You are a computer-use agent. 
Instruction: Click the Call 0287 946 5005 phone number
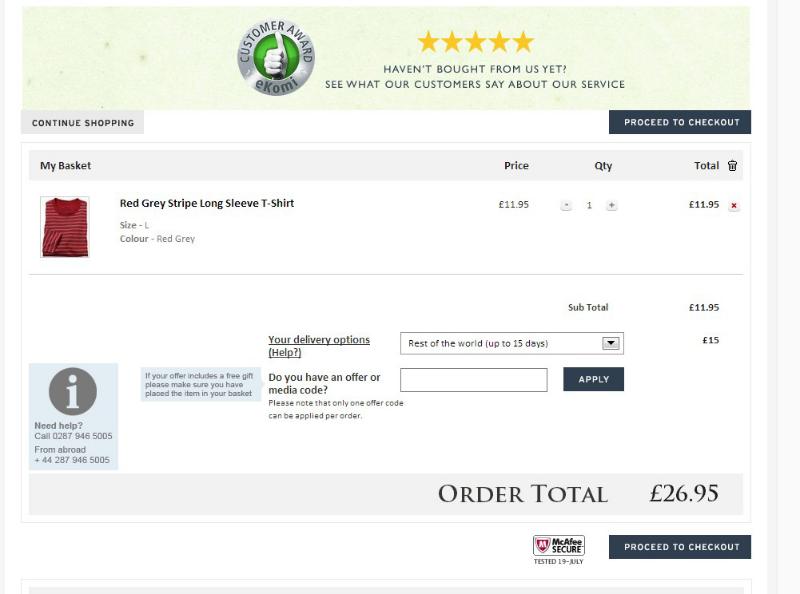73,436
